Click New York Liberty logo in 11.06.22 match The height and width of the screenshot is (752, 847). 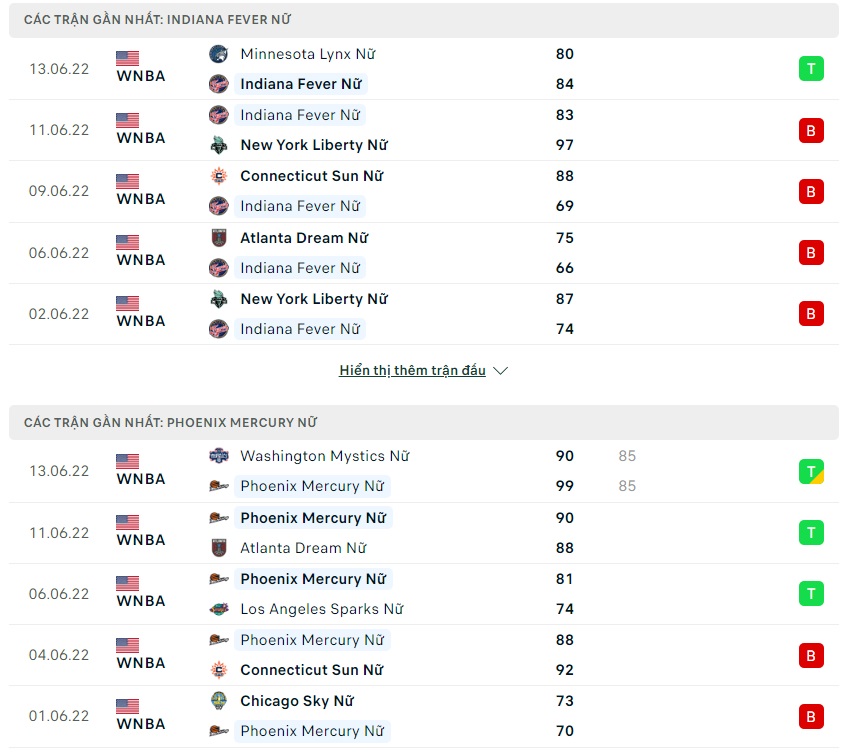pyautogui.click(x=219, y=145)
